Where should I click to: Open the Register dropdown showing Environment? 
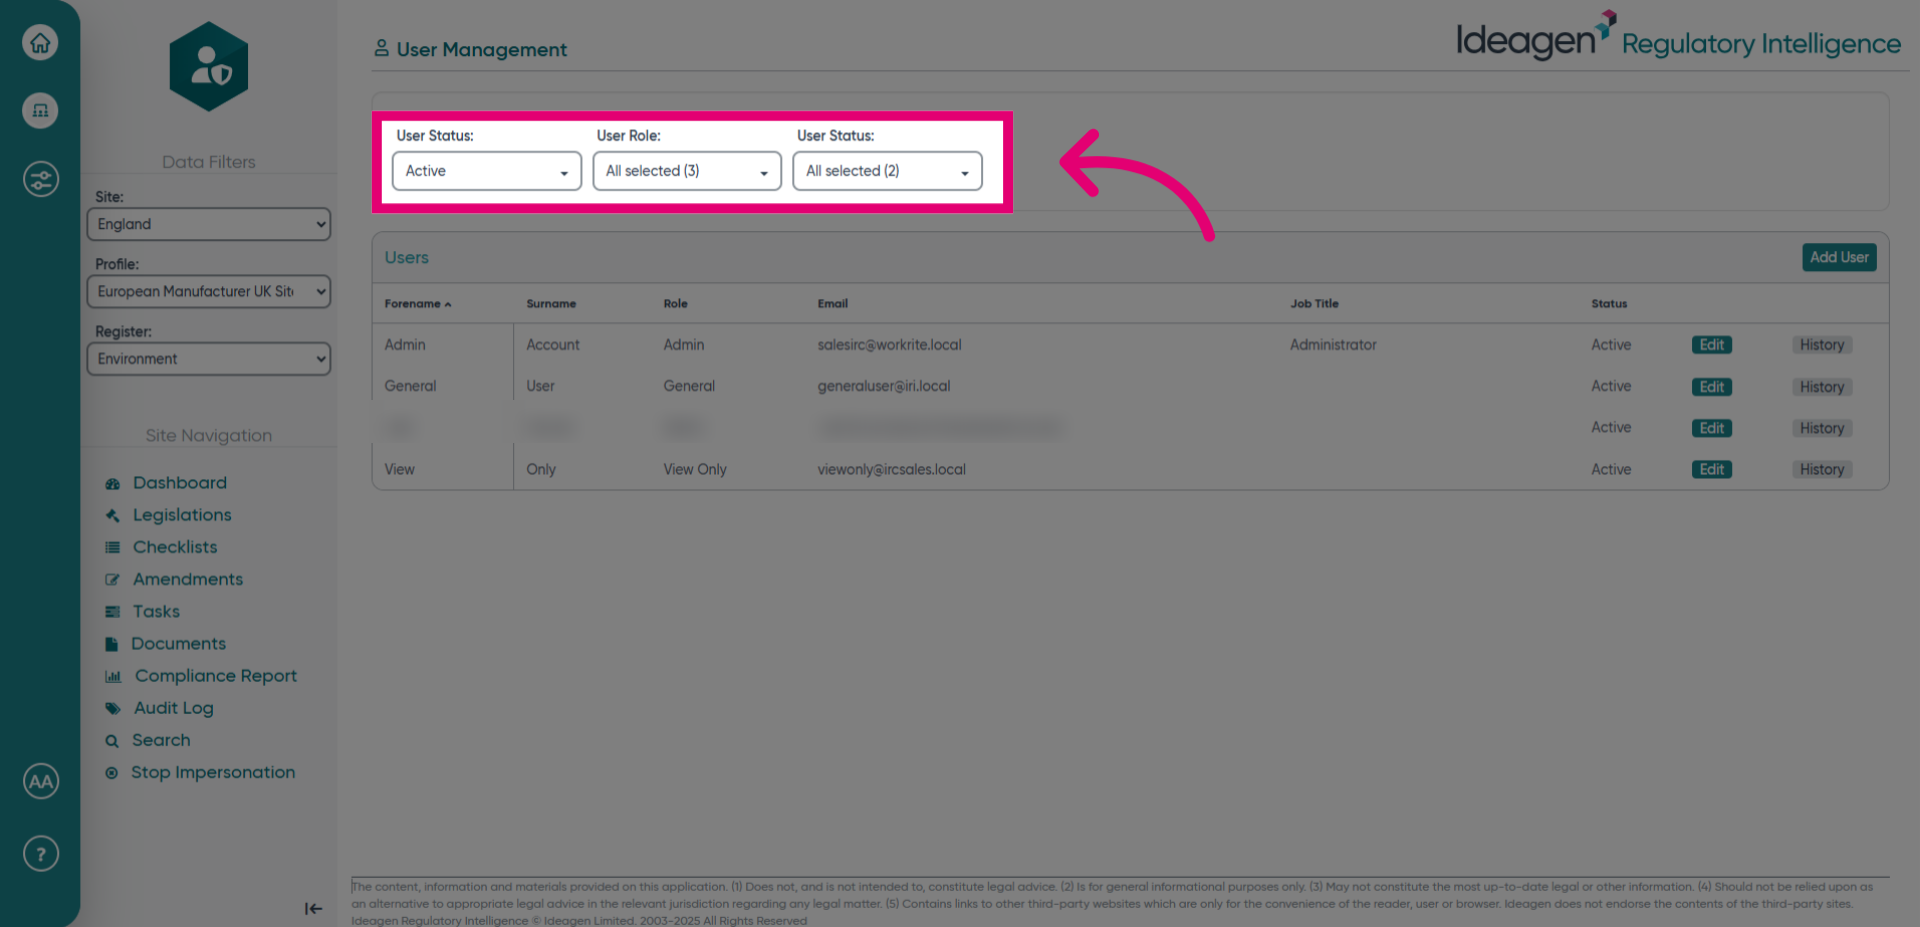(208, 359)
